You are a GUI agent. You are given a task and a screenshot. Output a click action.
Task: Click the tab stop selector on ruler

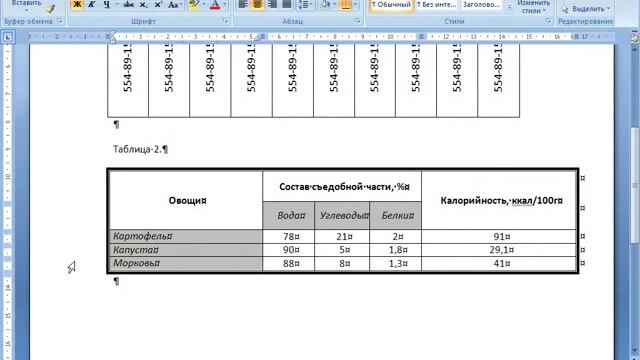pyautogui.click(x=8, y=38)
